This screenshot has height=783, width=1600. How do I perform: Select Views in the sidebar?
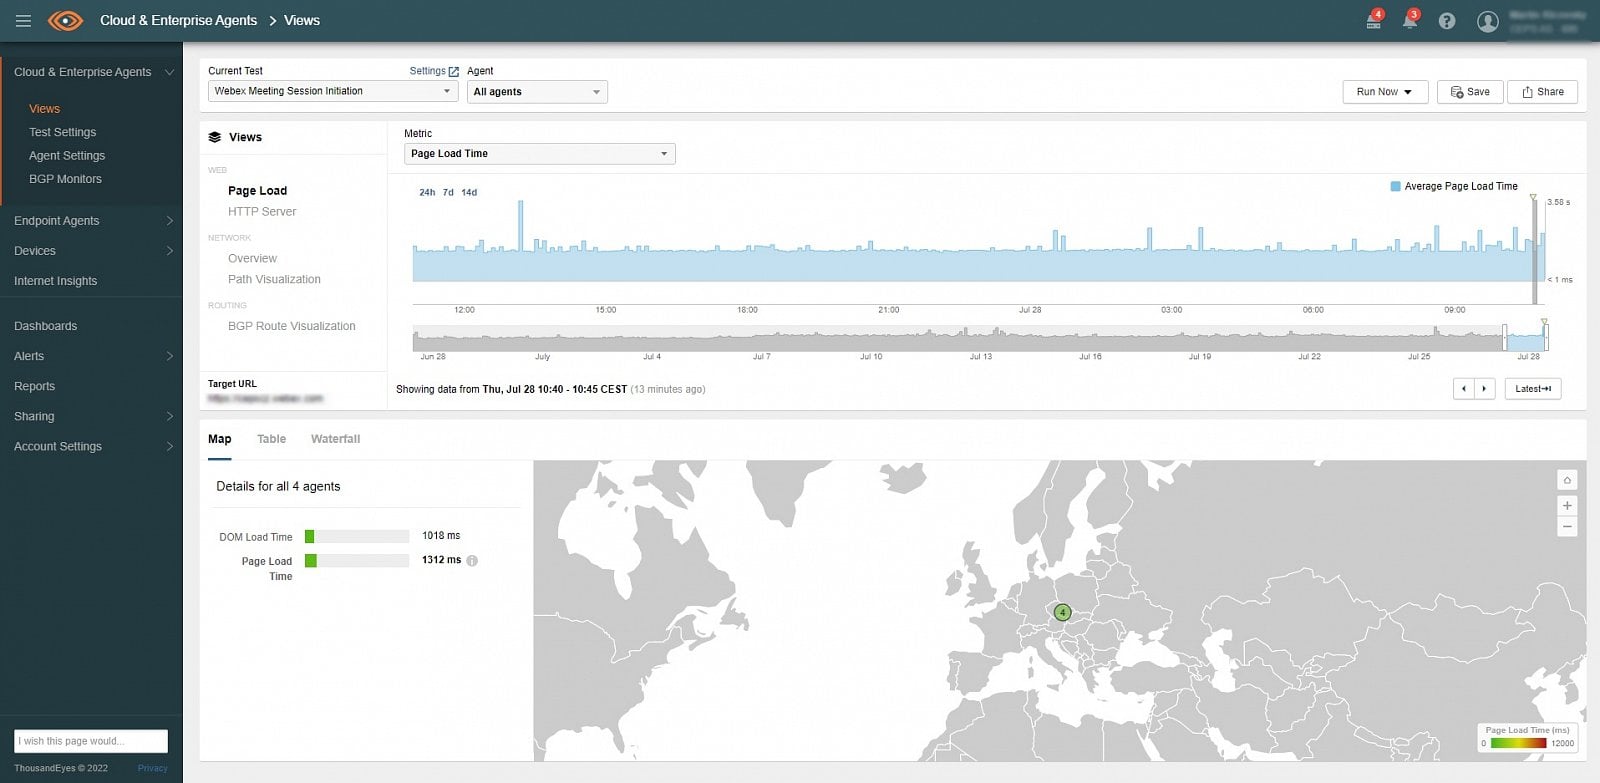[44, 109]
